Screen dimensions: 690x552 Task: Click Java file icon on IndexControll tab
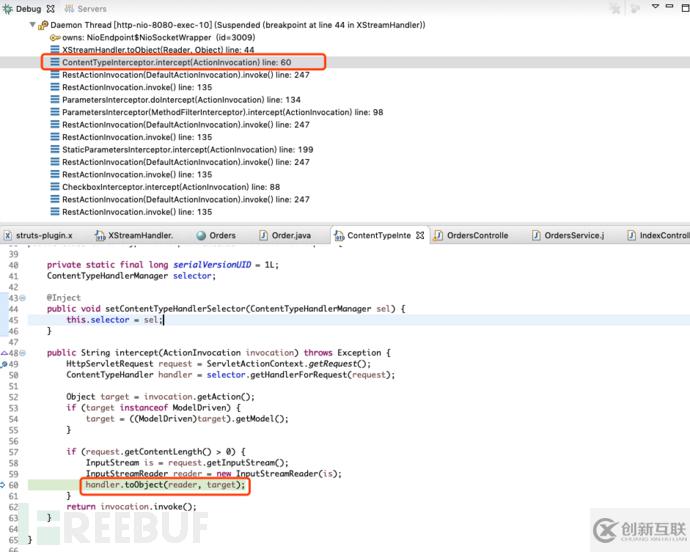click(631, 236)
